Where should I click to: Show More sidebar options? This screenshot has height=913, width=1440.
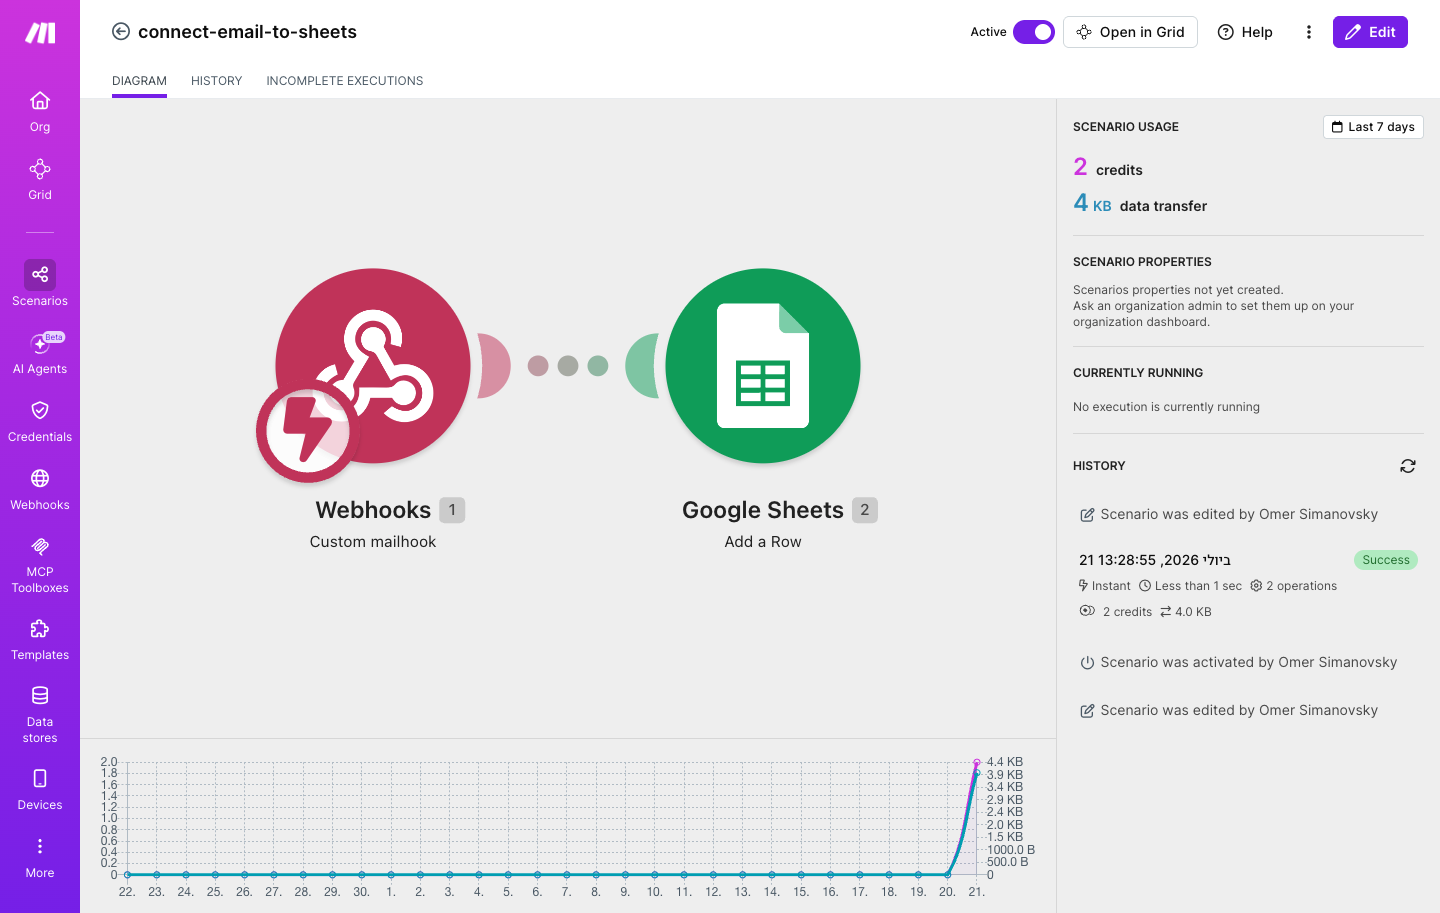click(x=40, y=858)
